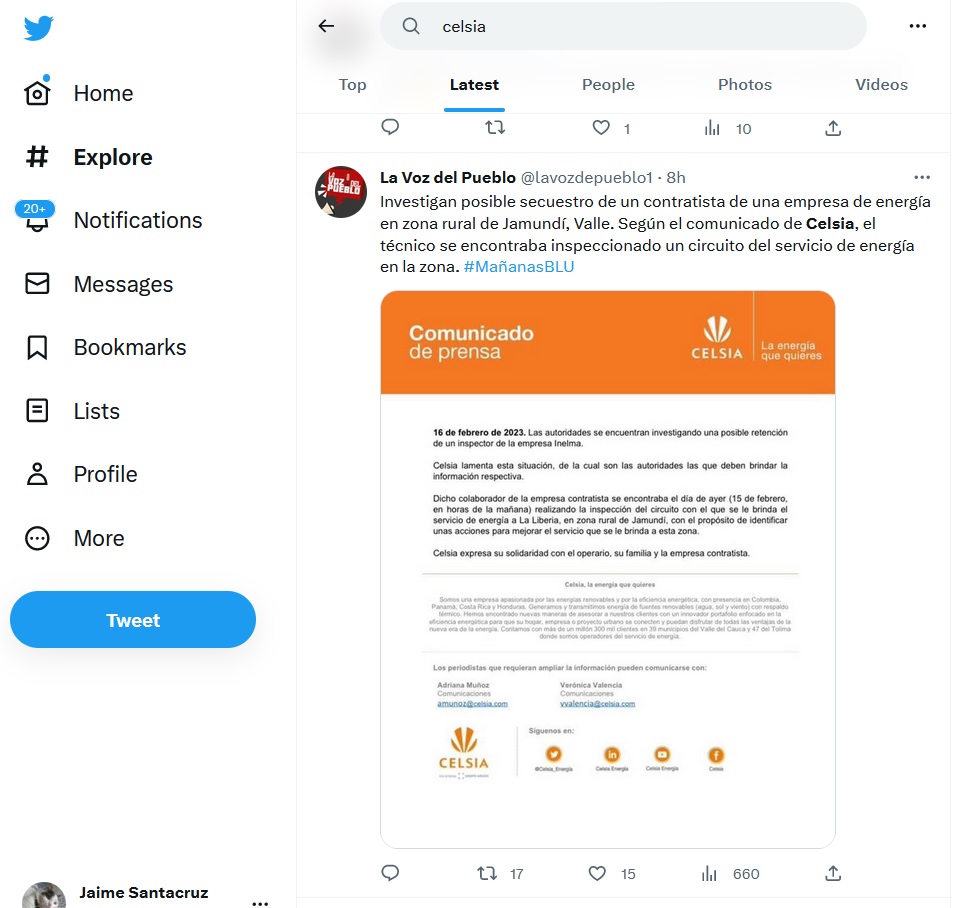Open the Comunicado de prensa image
The image size is (972, 908).
click(608, 569)
